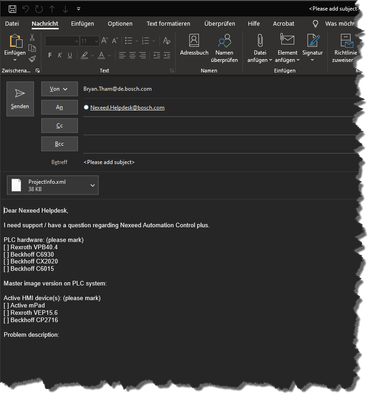Click the Cc button

tap(59, 126)
